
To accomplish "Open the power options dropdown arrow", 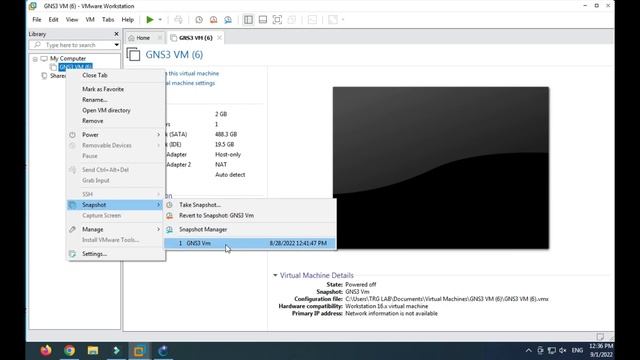I will coord(160,20).
